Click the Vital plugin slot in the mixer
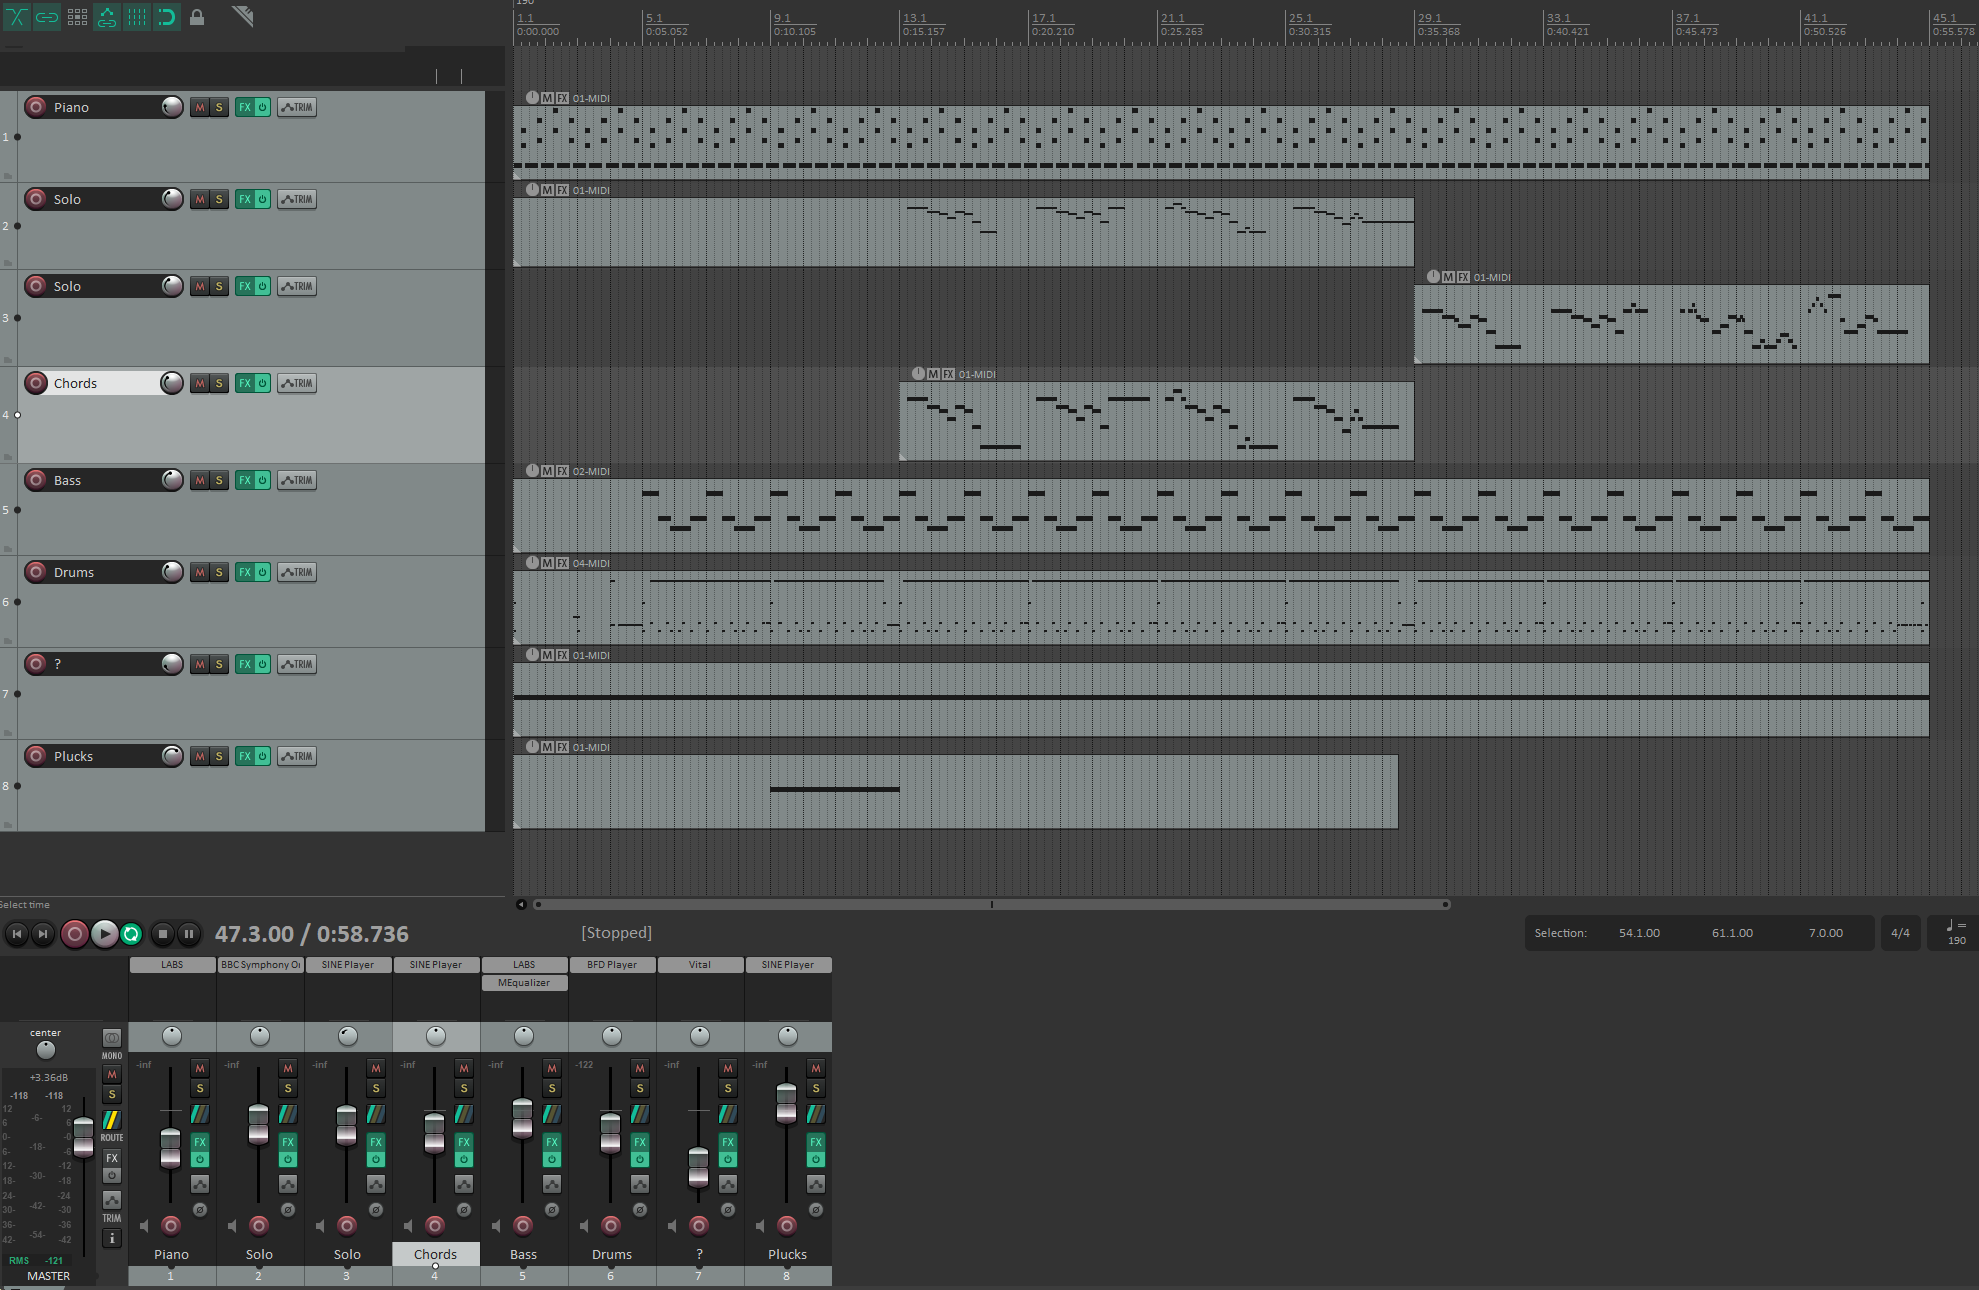 (700, 965)
